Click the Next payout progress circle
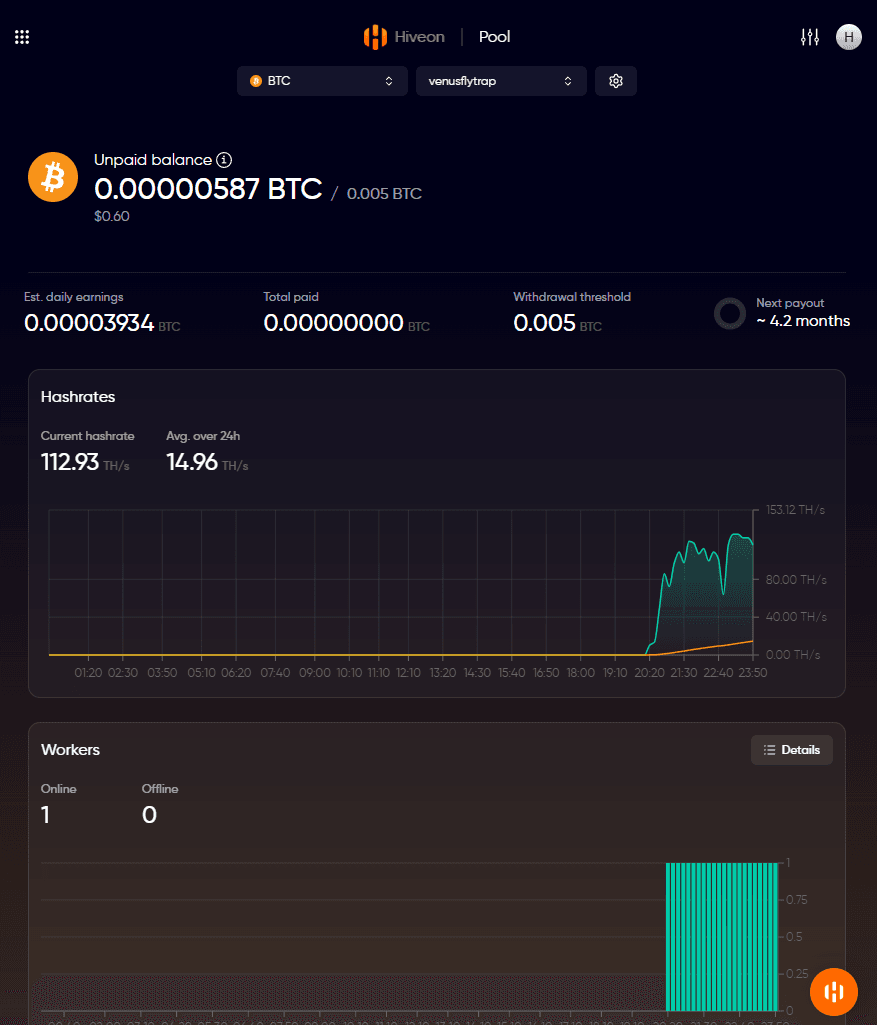The height and width of the screenshot is (1025, 877). coord(729,313)
